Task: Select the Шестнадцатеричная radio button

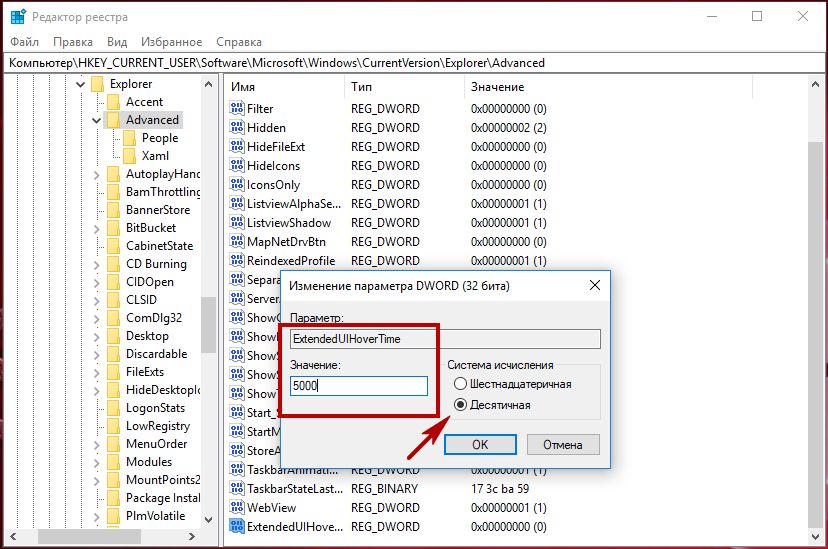Action: 460,384
